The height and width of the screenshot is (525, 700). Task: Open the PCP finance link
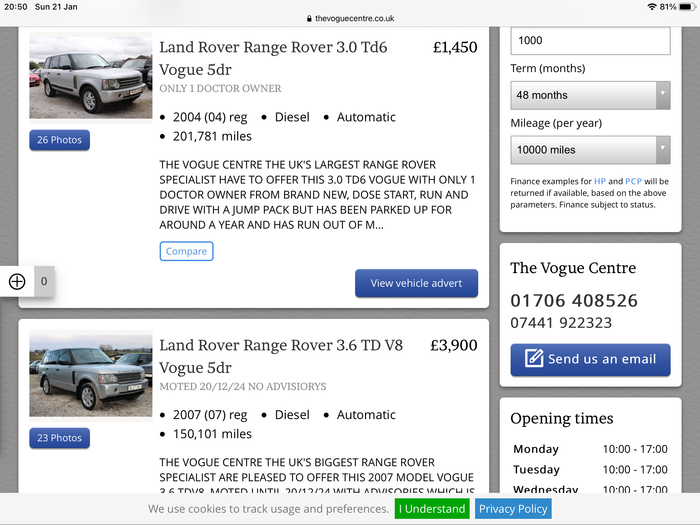[633, 181]
